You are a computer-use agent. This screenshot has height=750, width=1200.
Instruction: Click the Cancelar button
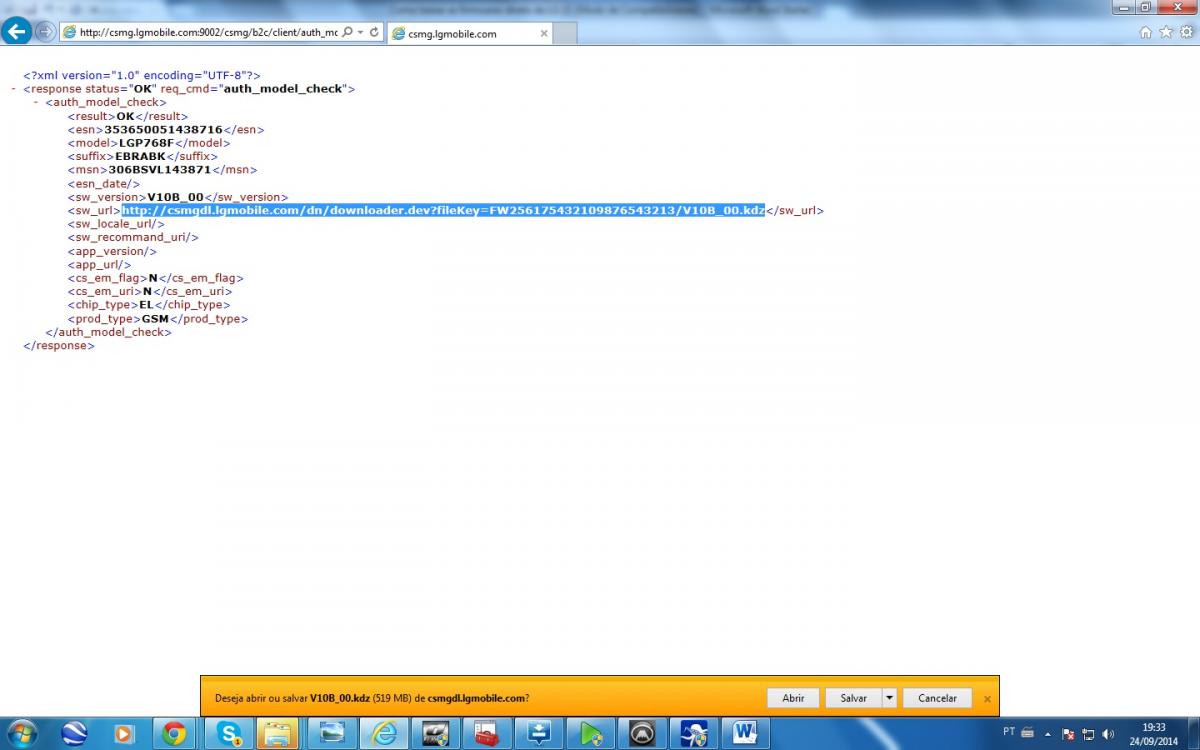coord(937,698)
